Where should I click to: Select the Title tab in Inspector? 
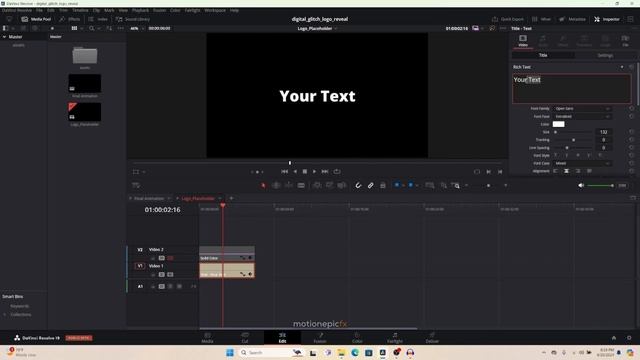(543, 55)
